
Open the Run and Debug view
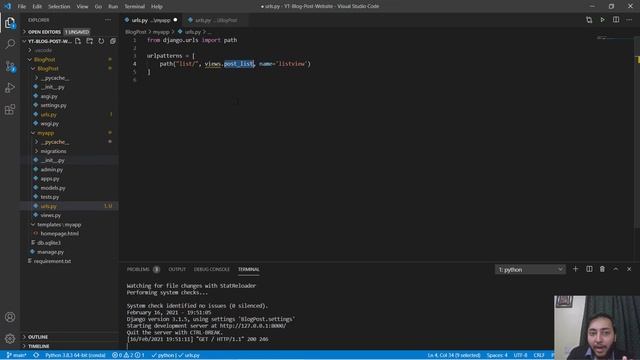pyautogui.click(x=10, y=88)
